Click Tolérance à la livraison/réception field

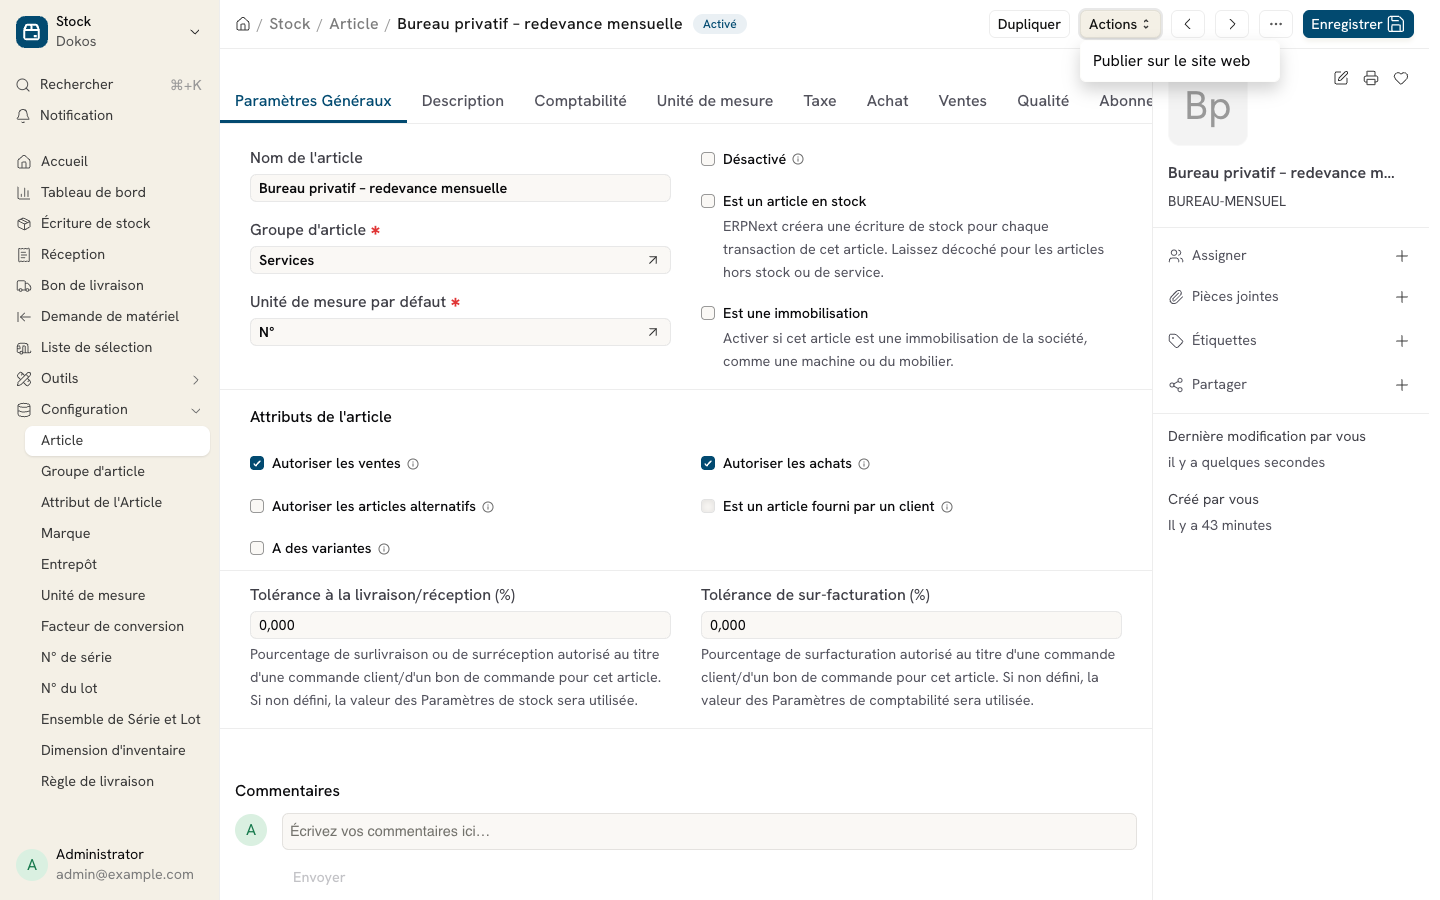(x=460, y=625)
